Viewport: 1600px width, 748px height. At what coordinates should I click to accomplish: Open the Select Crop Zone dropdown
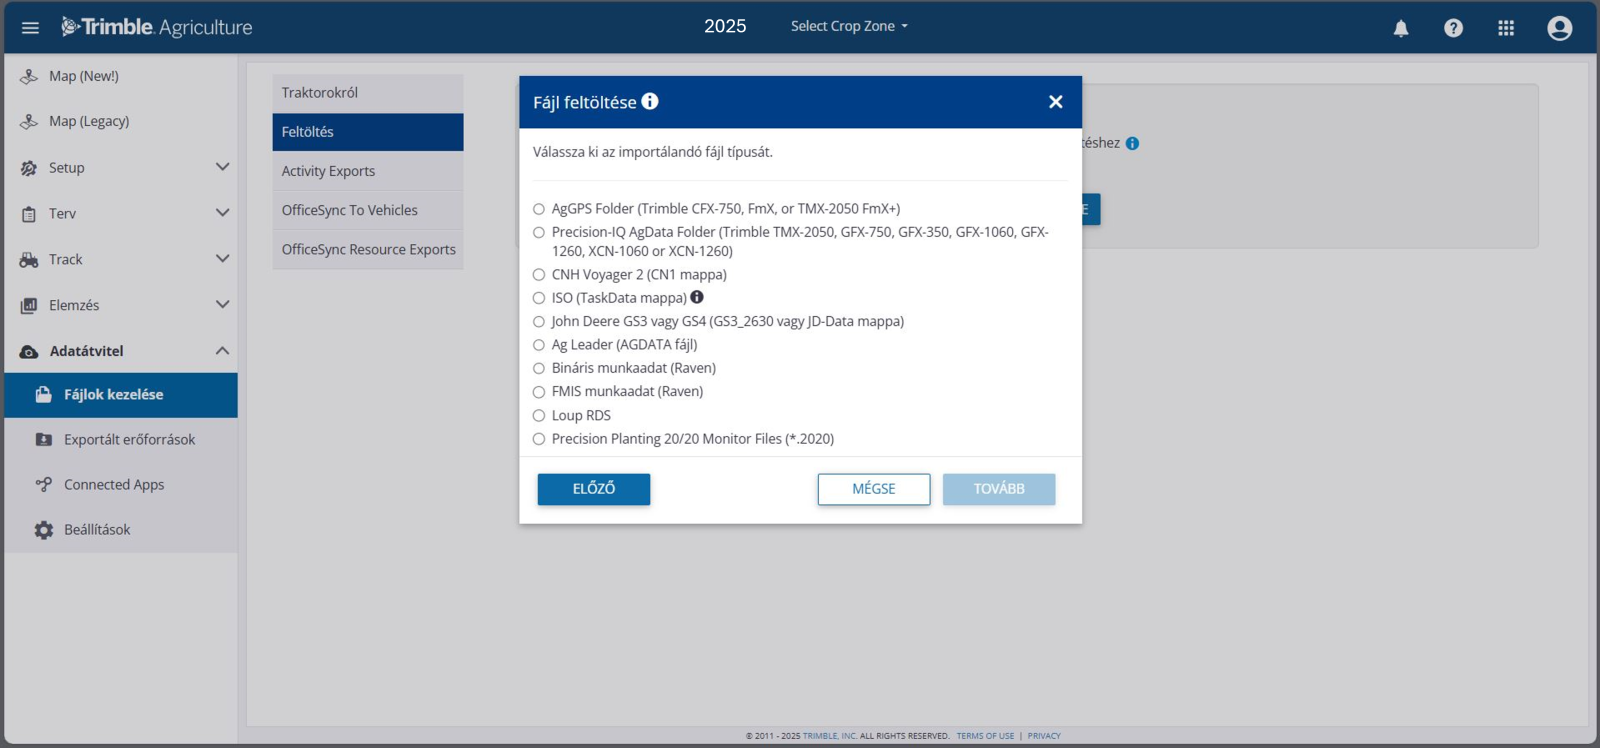click(x=849, y=26)
